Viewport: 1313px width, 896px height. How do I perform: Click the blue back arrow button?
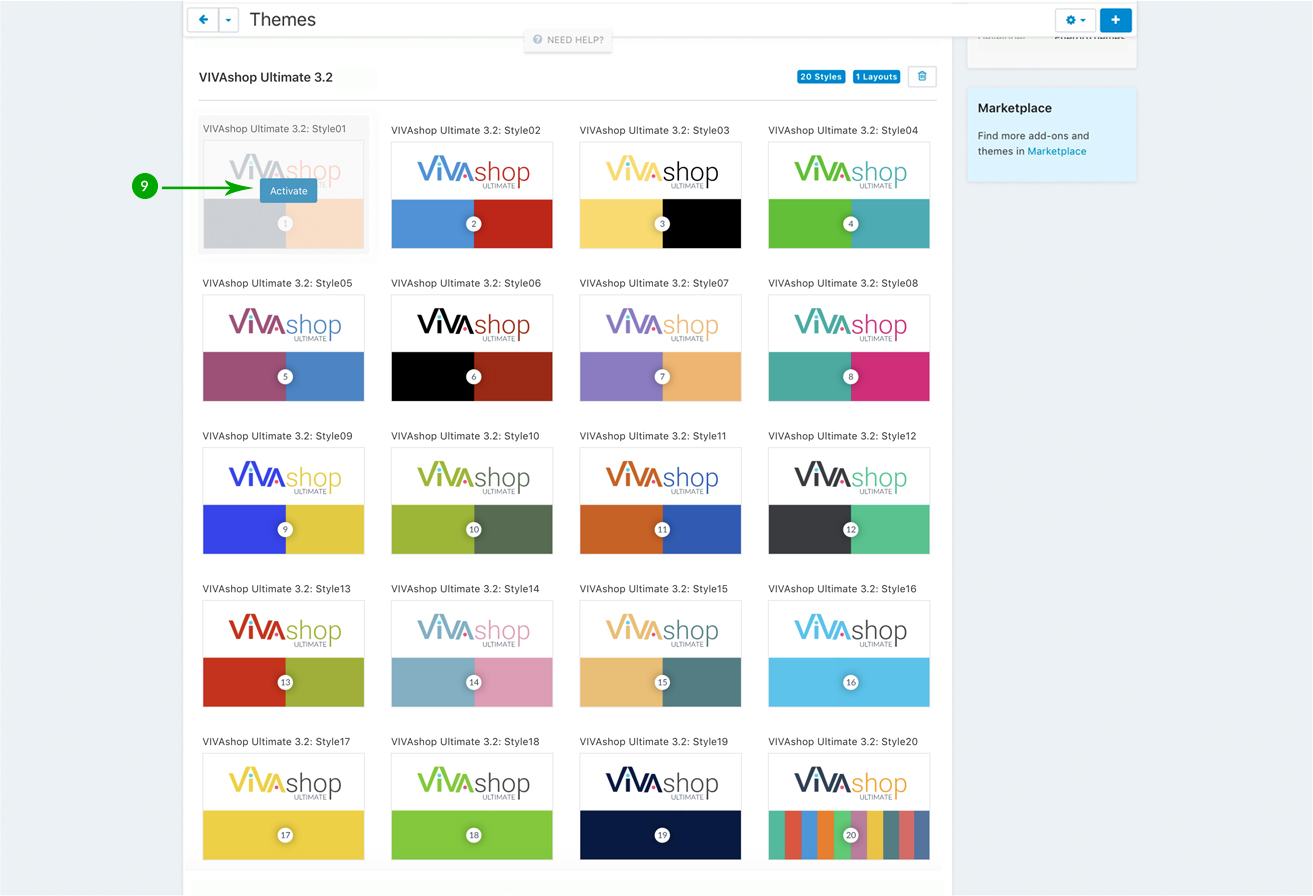[x=203, y=20]
